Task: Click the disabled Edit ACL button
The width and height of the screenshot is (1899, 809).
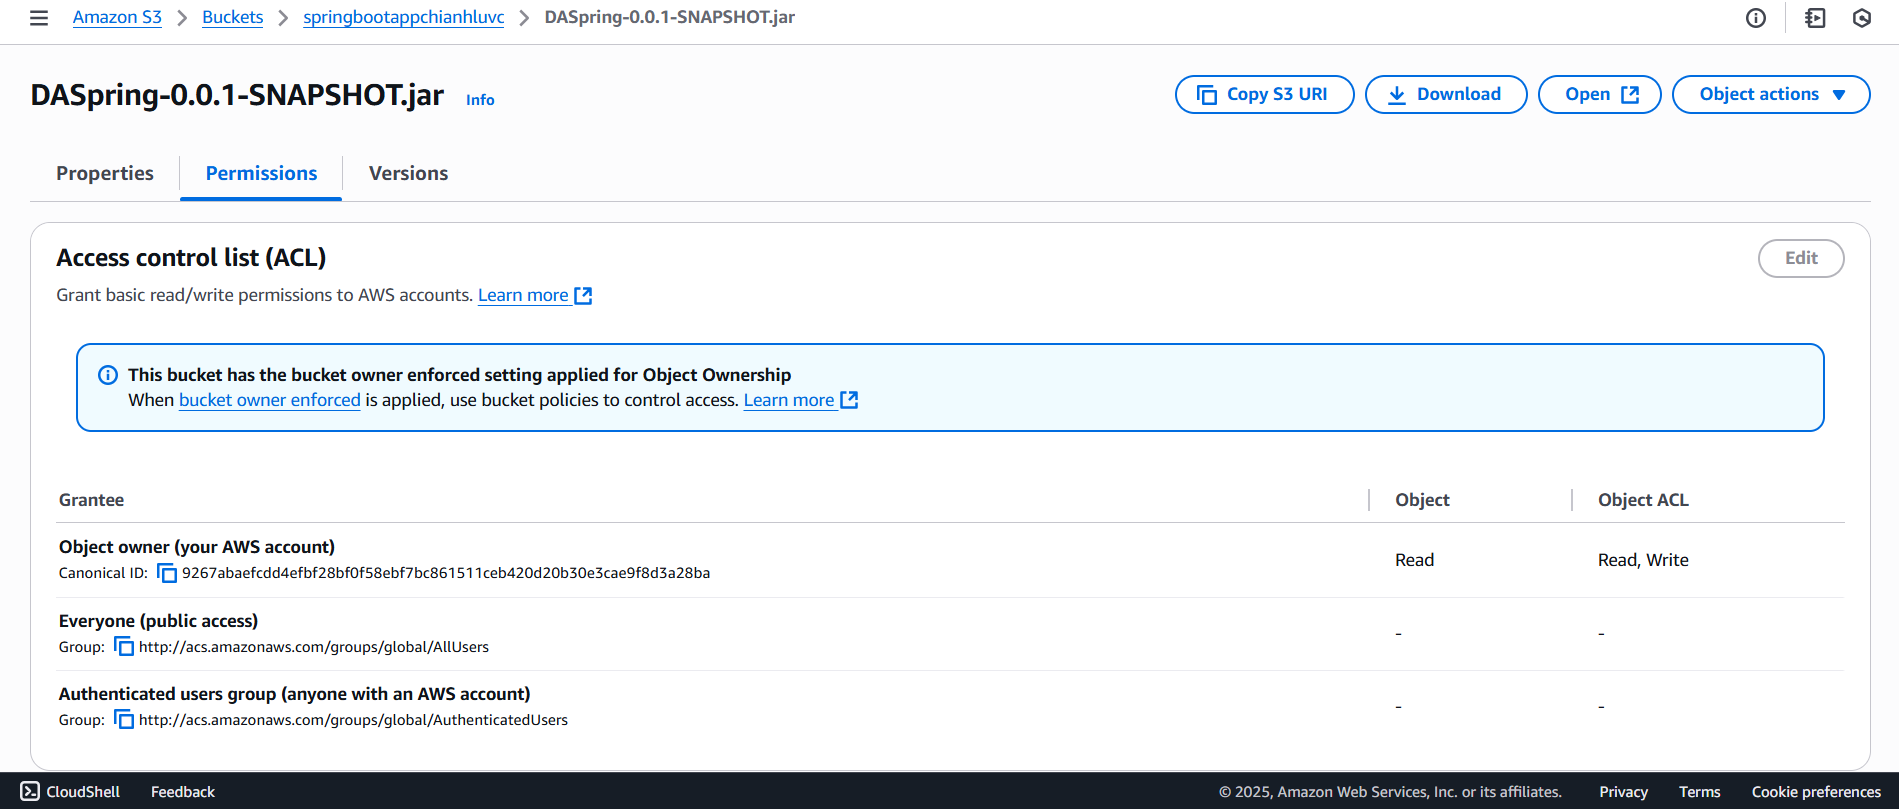Action: [1801, 258]
